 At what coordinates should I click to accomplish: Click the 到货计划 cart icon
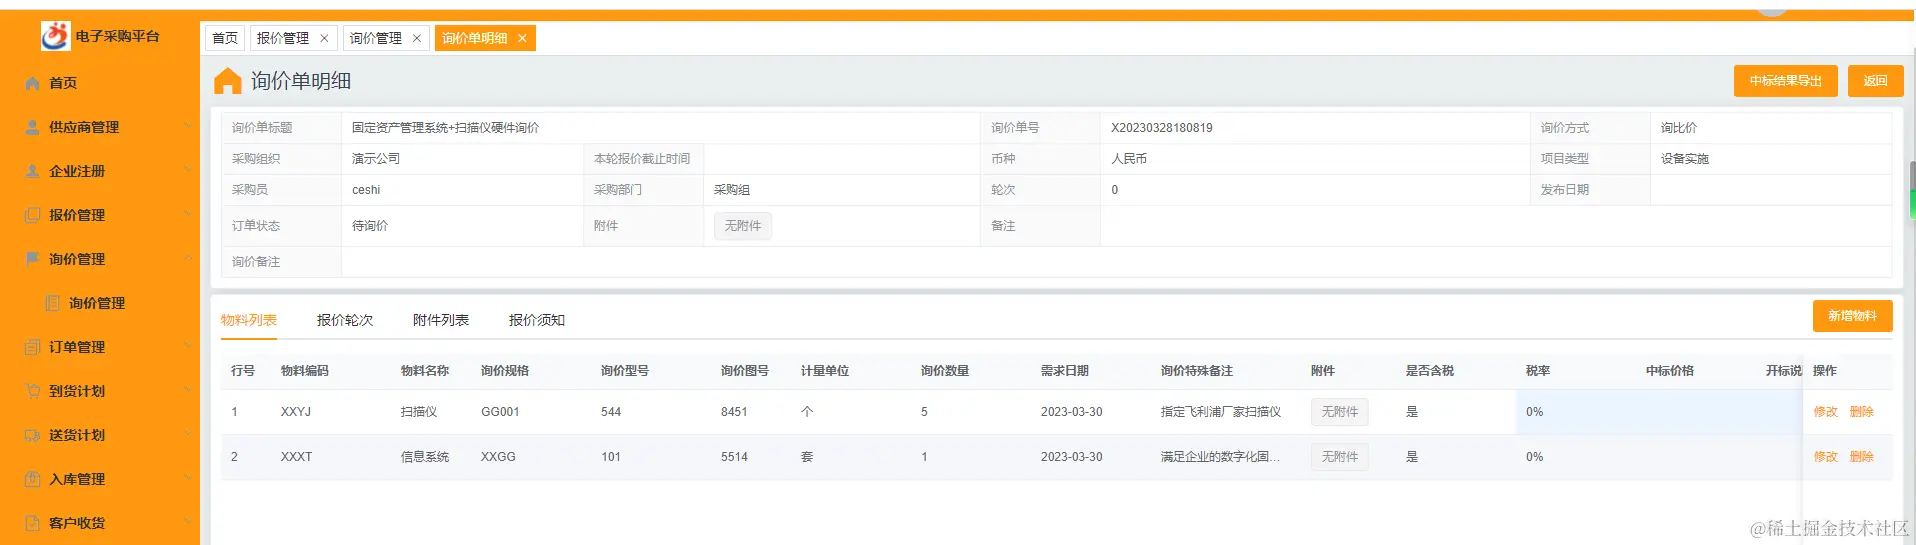point(33,391)
